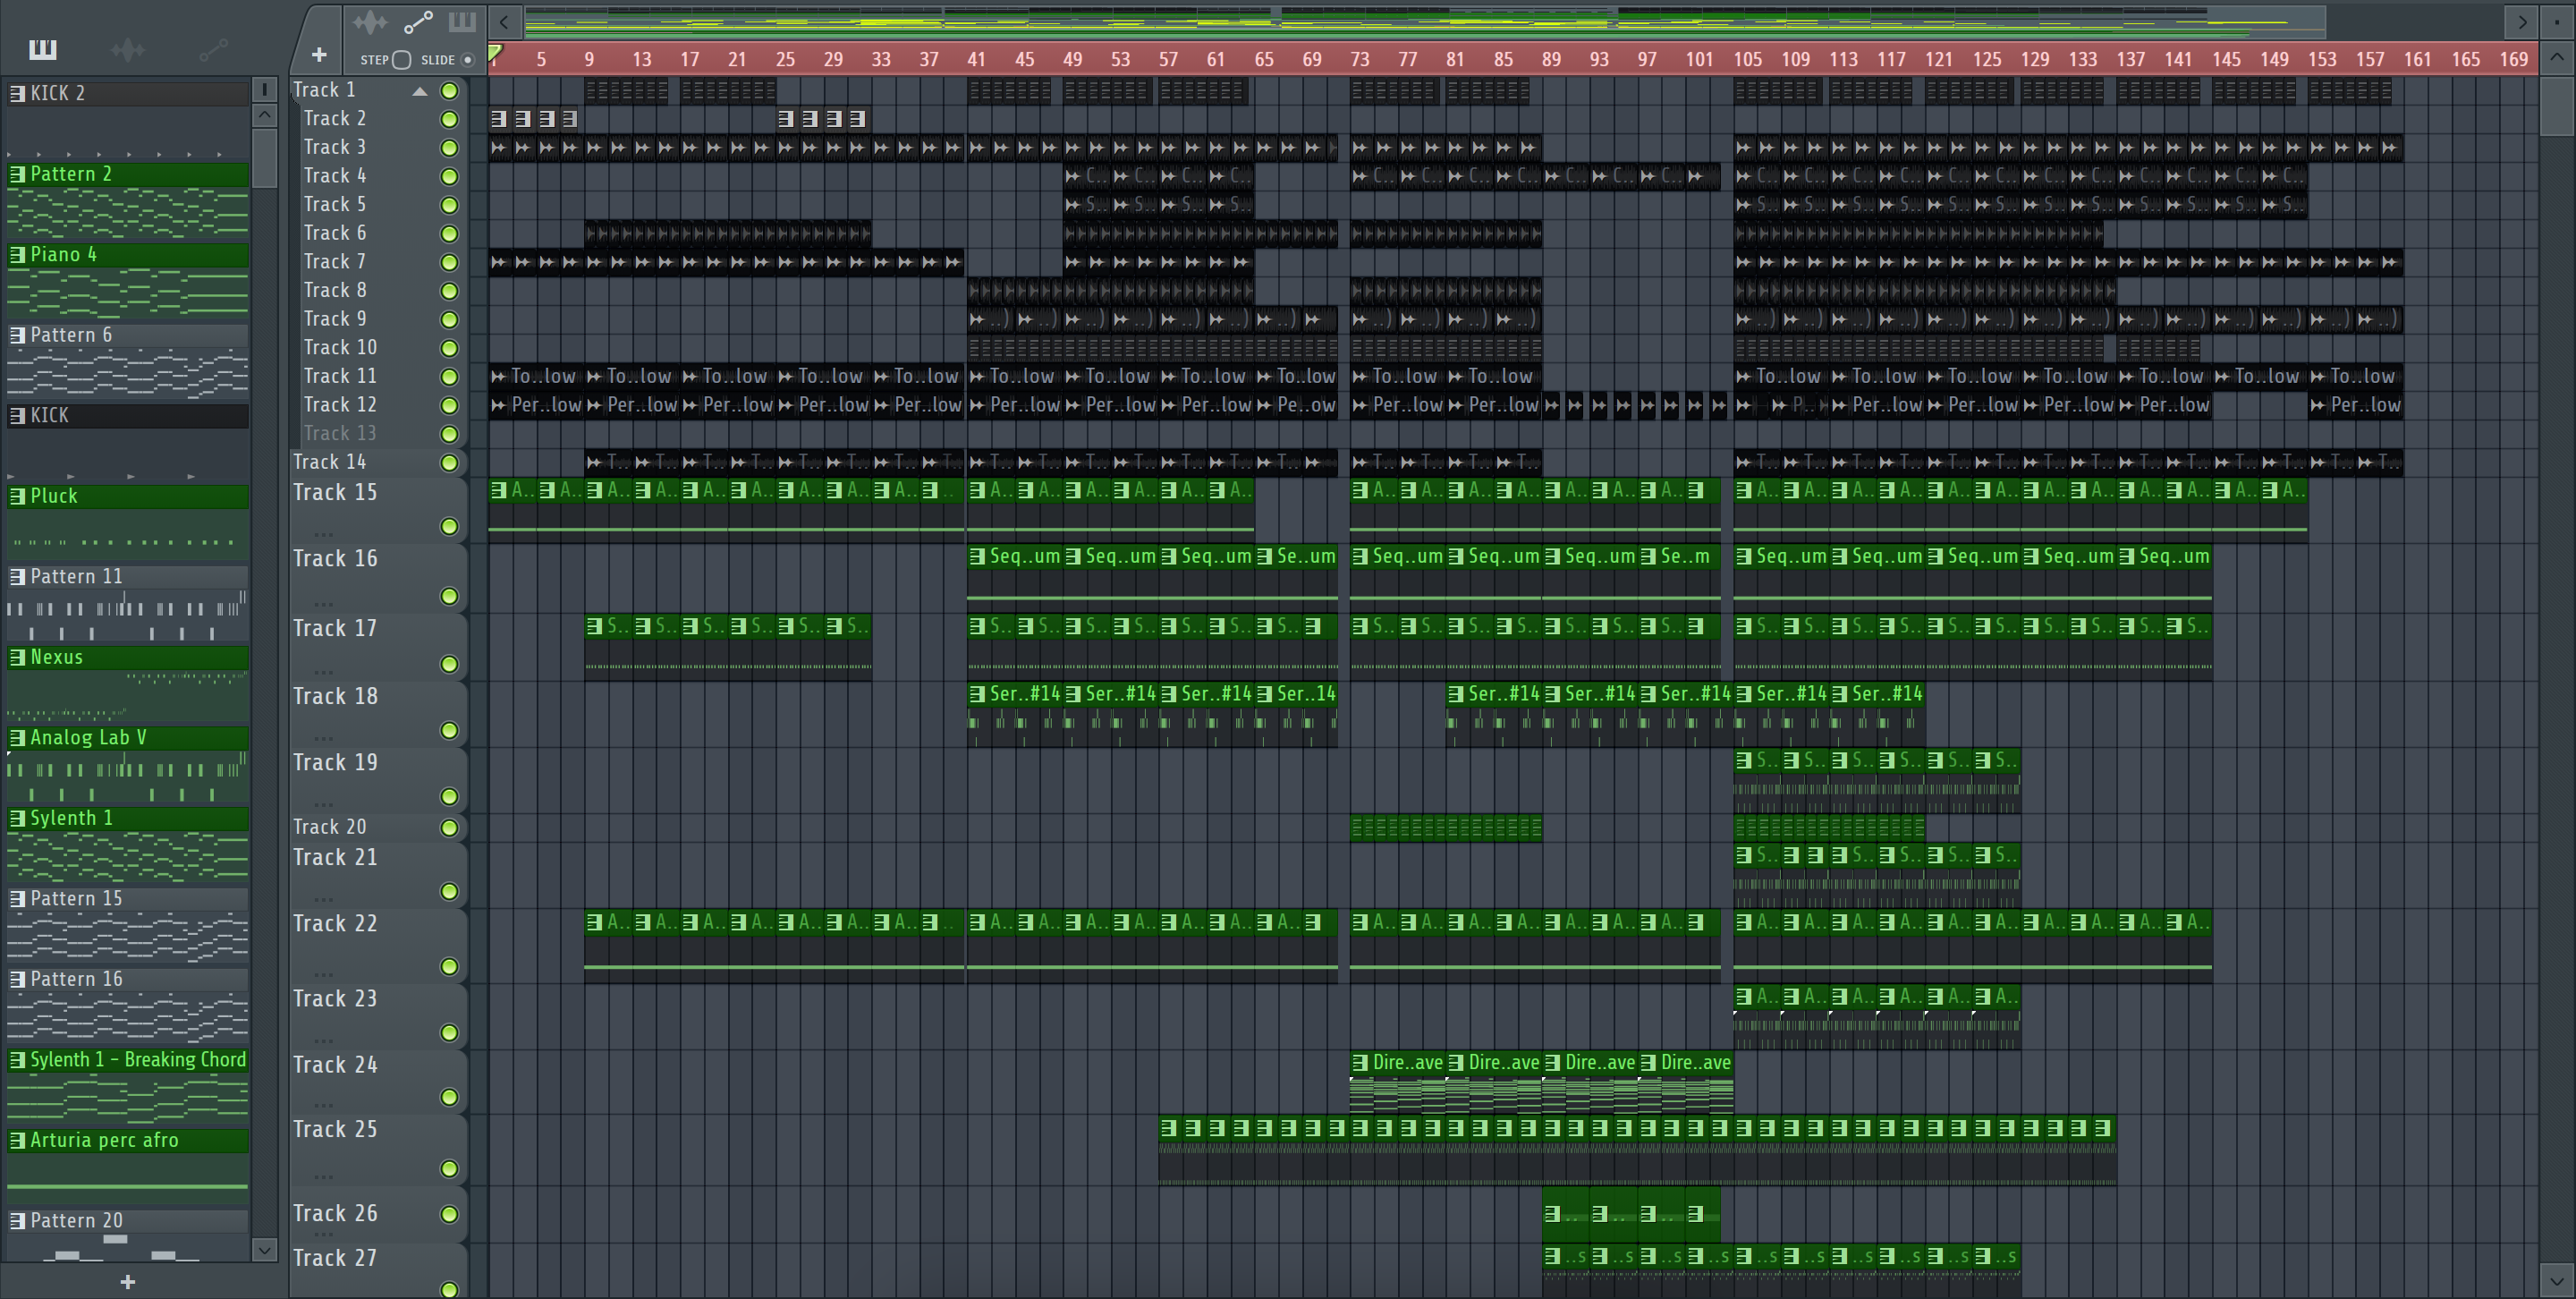The height and width of the screenshot is (1299, 2576).
Task: Mute Track 3 using green light
Action: click(x=449, y=148)
